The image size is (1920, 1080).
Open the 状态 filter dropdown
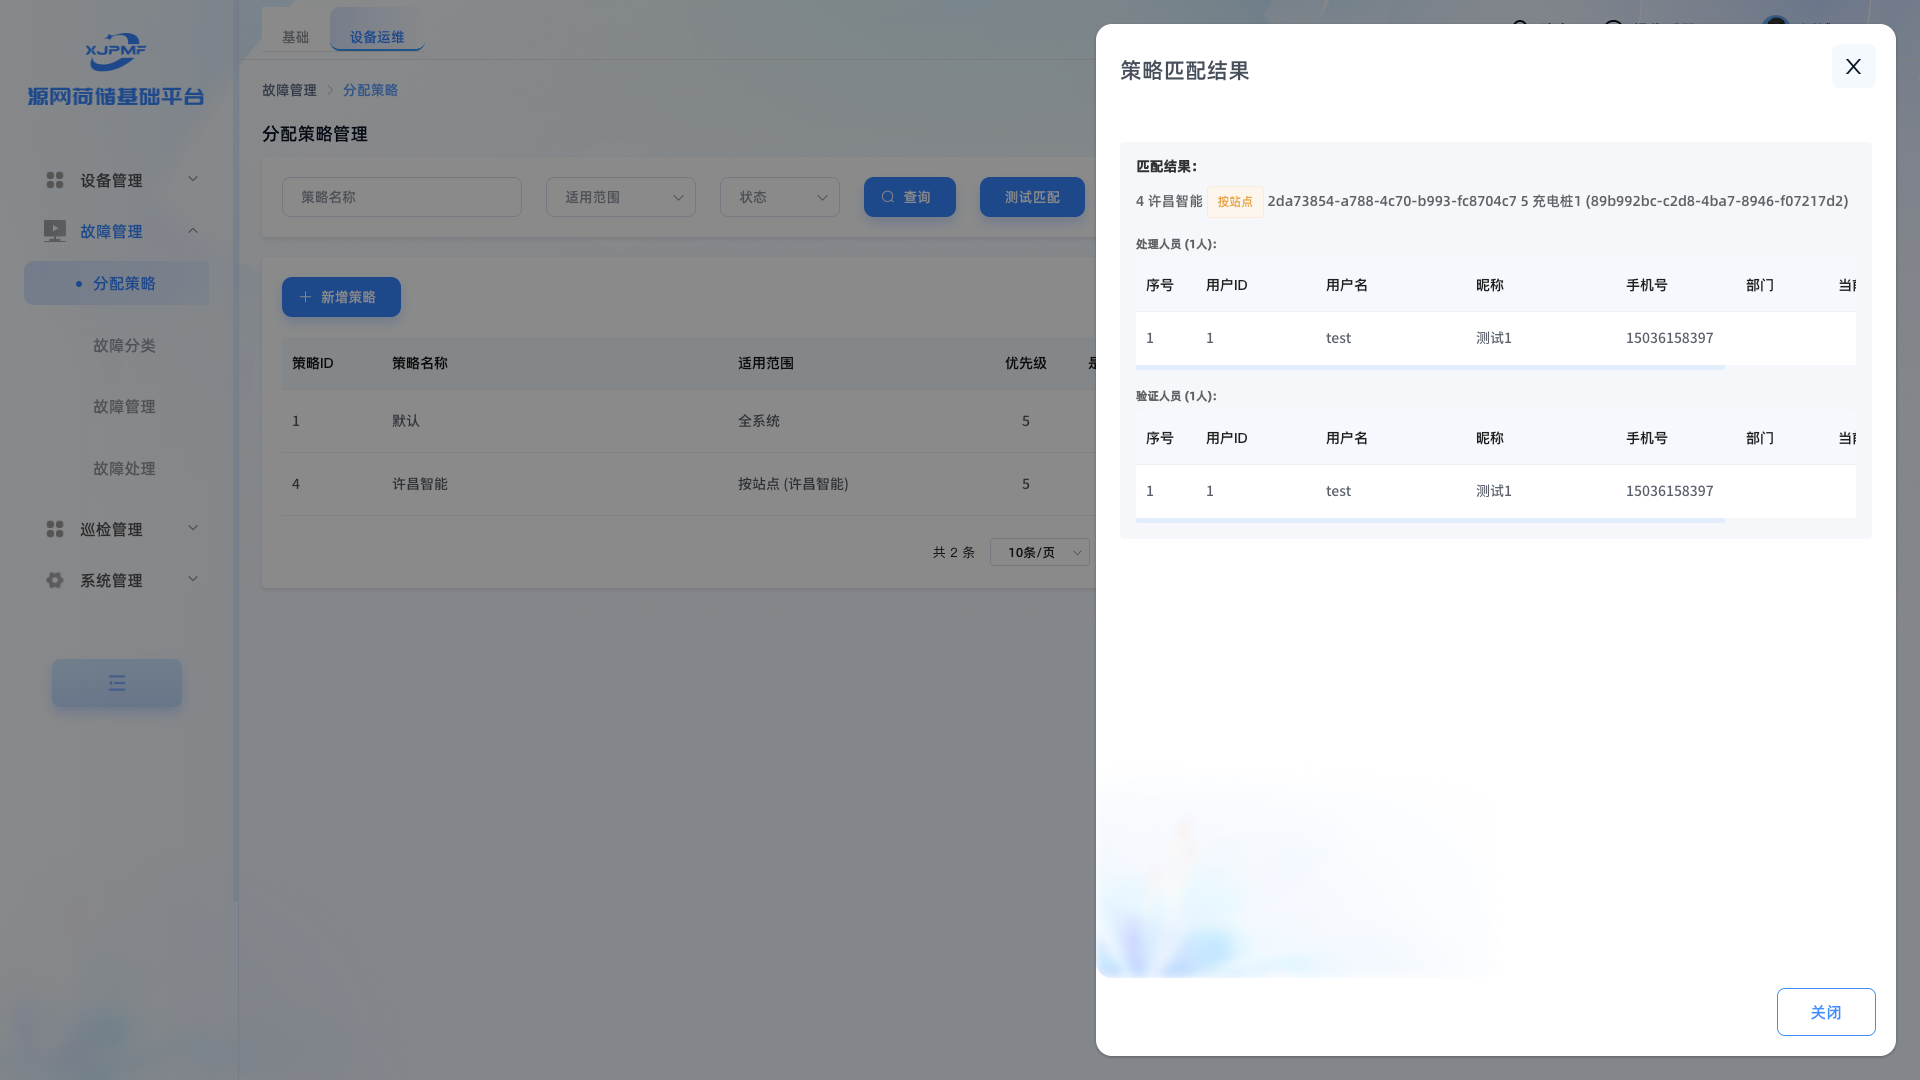click(x=779, y=197)
